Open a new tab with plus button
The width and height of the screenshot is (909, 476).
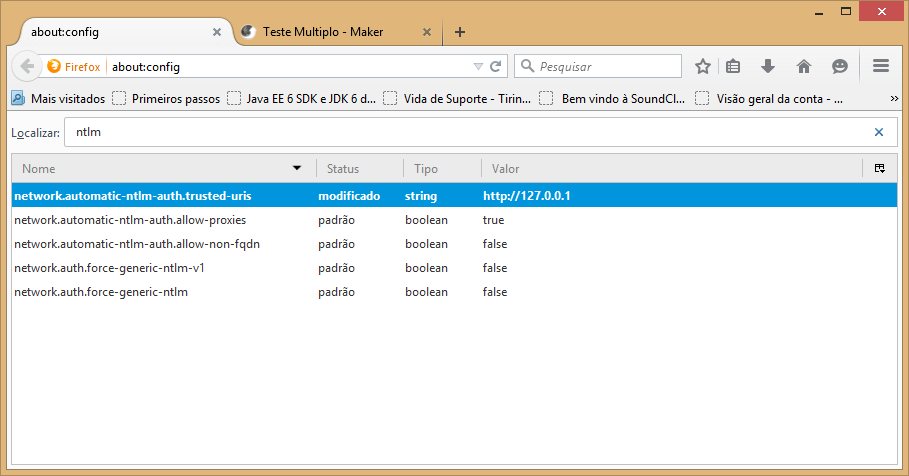(x=460, y=32)
